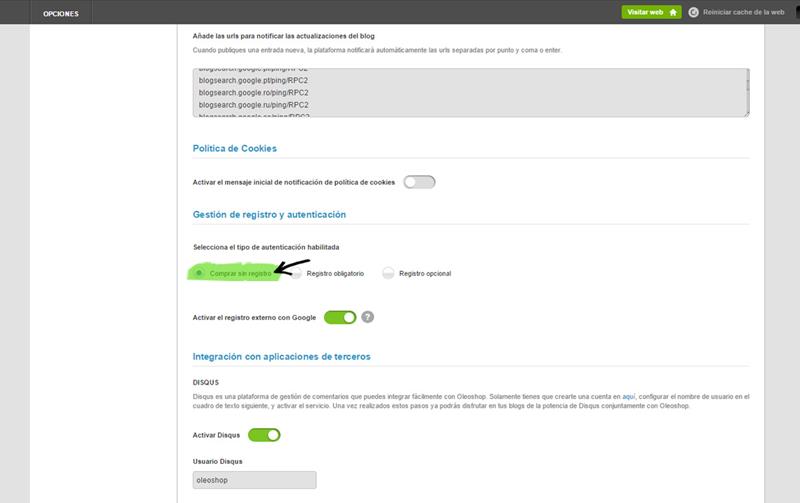This screenshot has height=503, width=800.
Task: Click the blogsearch.google.ro ping URL line
Action: 254,93
